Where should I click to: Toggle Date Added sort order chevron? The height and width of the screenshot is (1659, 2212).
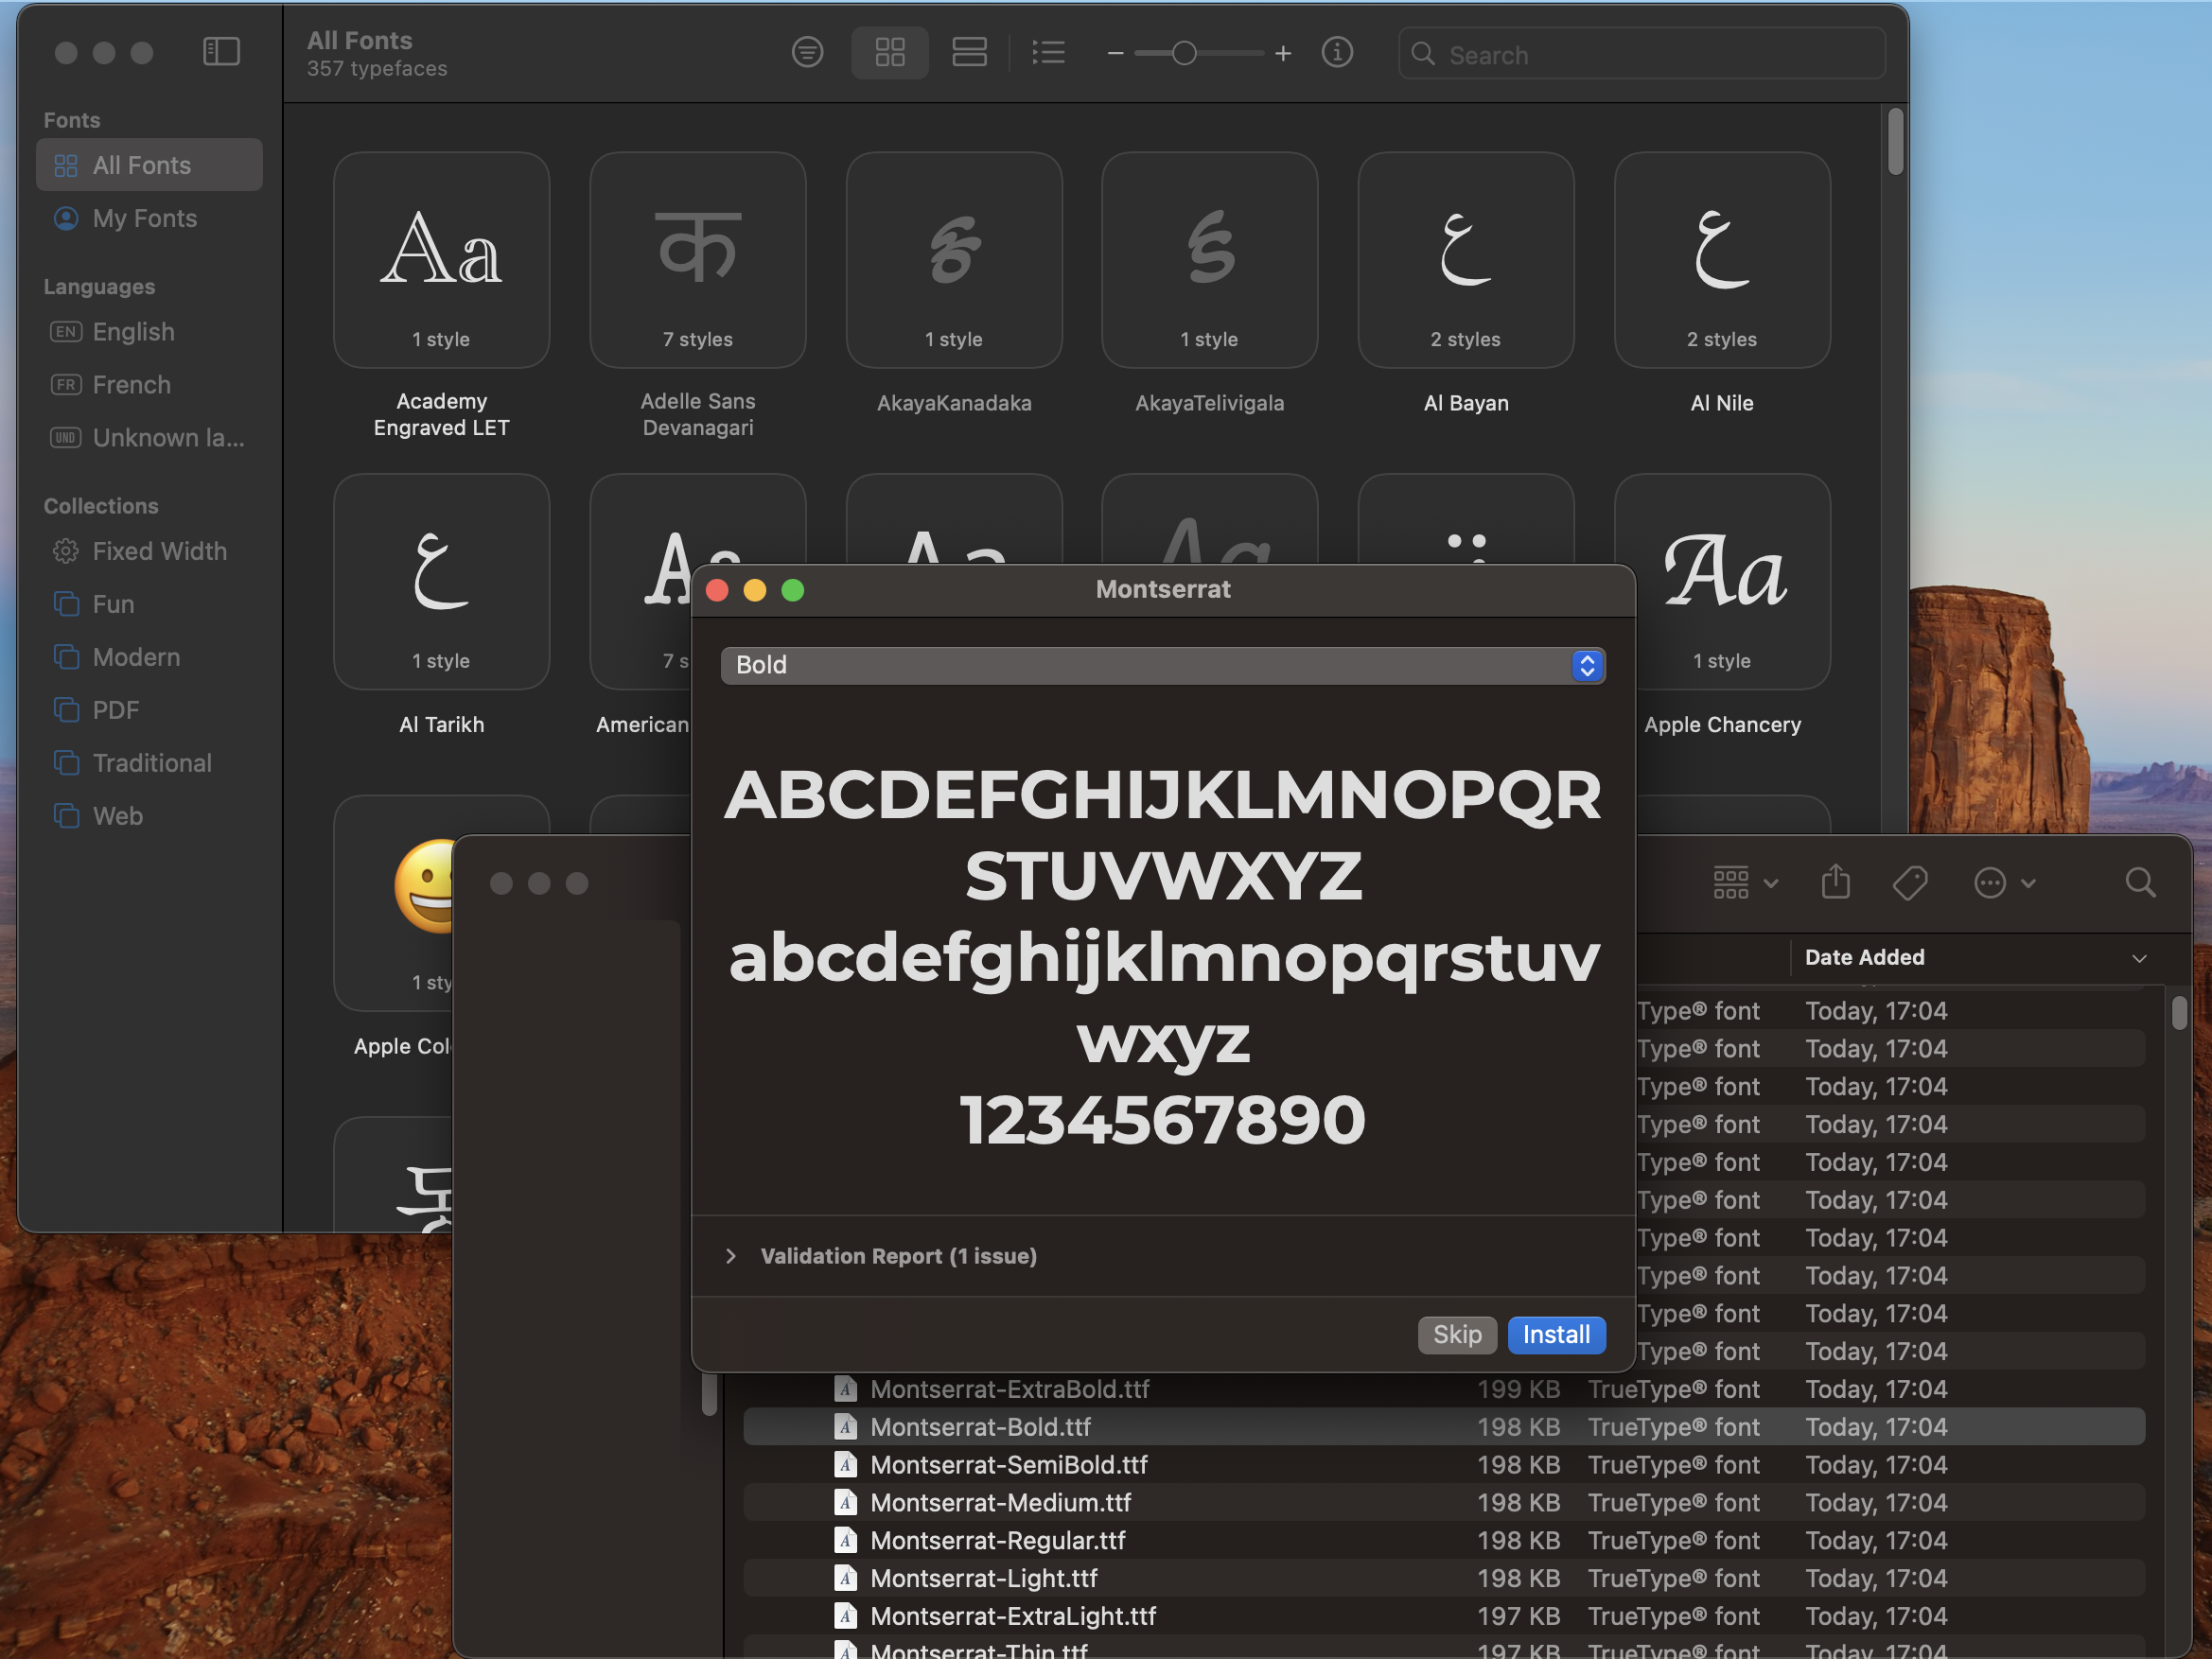pos(2139,958)
